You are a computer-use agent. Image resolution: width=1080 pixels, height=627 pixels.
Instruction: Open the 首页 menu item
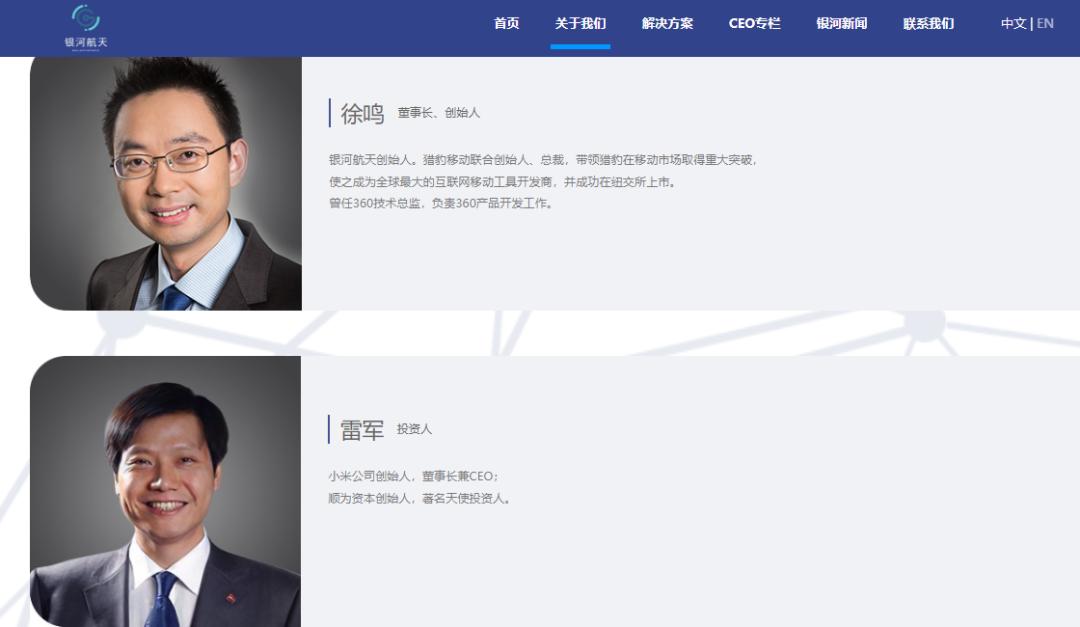pos(506,23)
